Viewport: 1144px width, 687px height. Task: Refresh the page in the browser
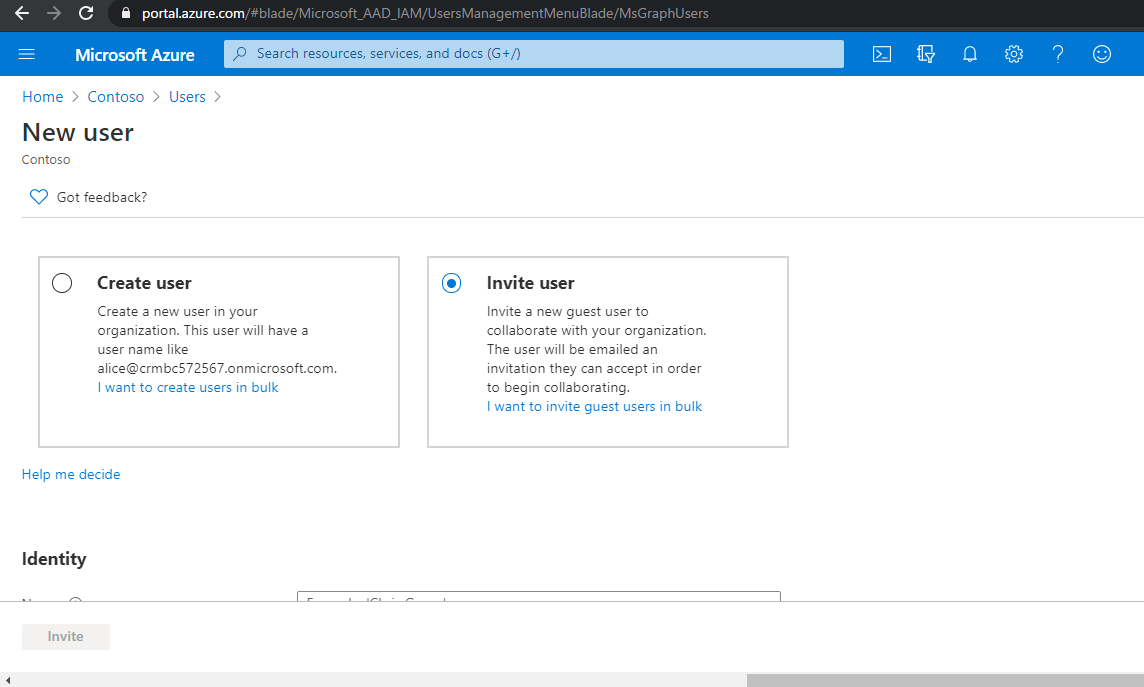86,14
